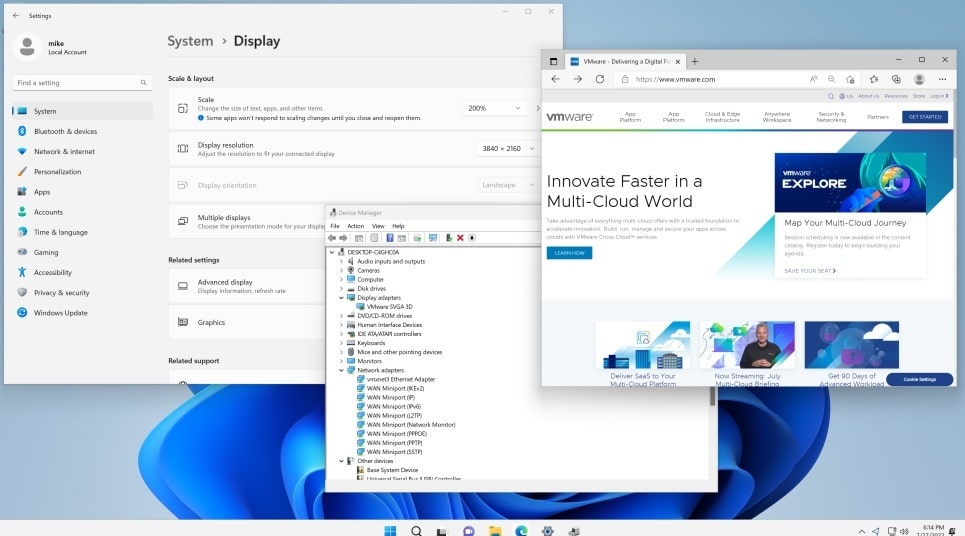
Task: Collapse Display adapters tree node
Action: coord(342,297)
